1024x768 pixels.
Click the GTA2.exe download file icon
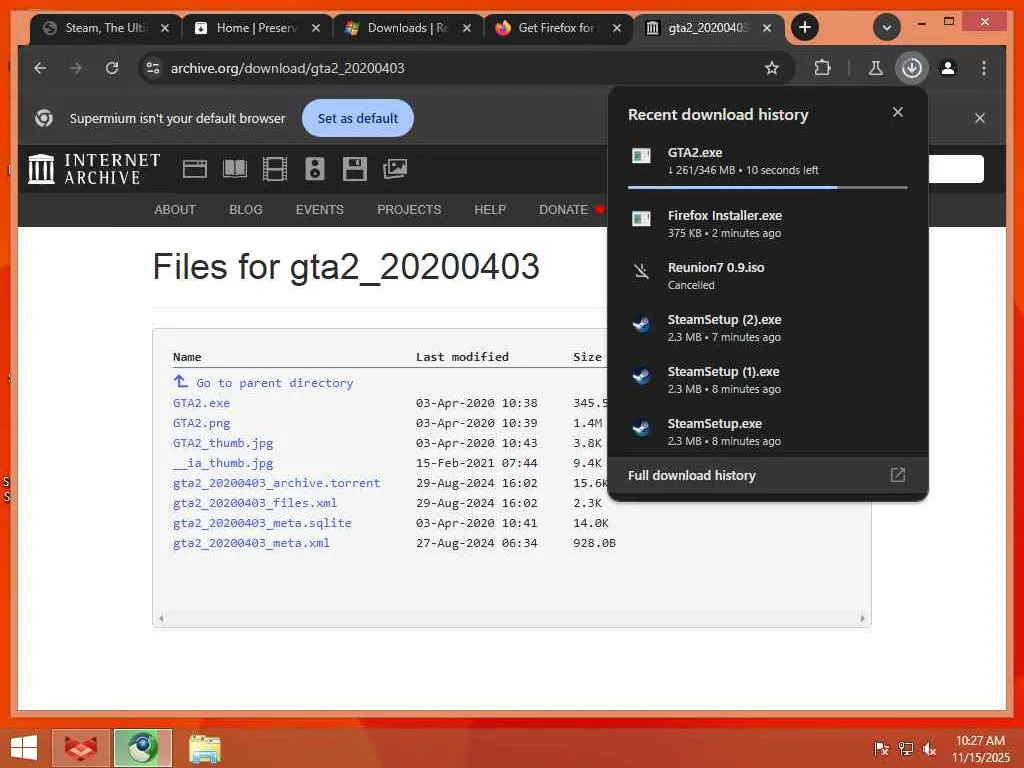(641, 156)
